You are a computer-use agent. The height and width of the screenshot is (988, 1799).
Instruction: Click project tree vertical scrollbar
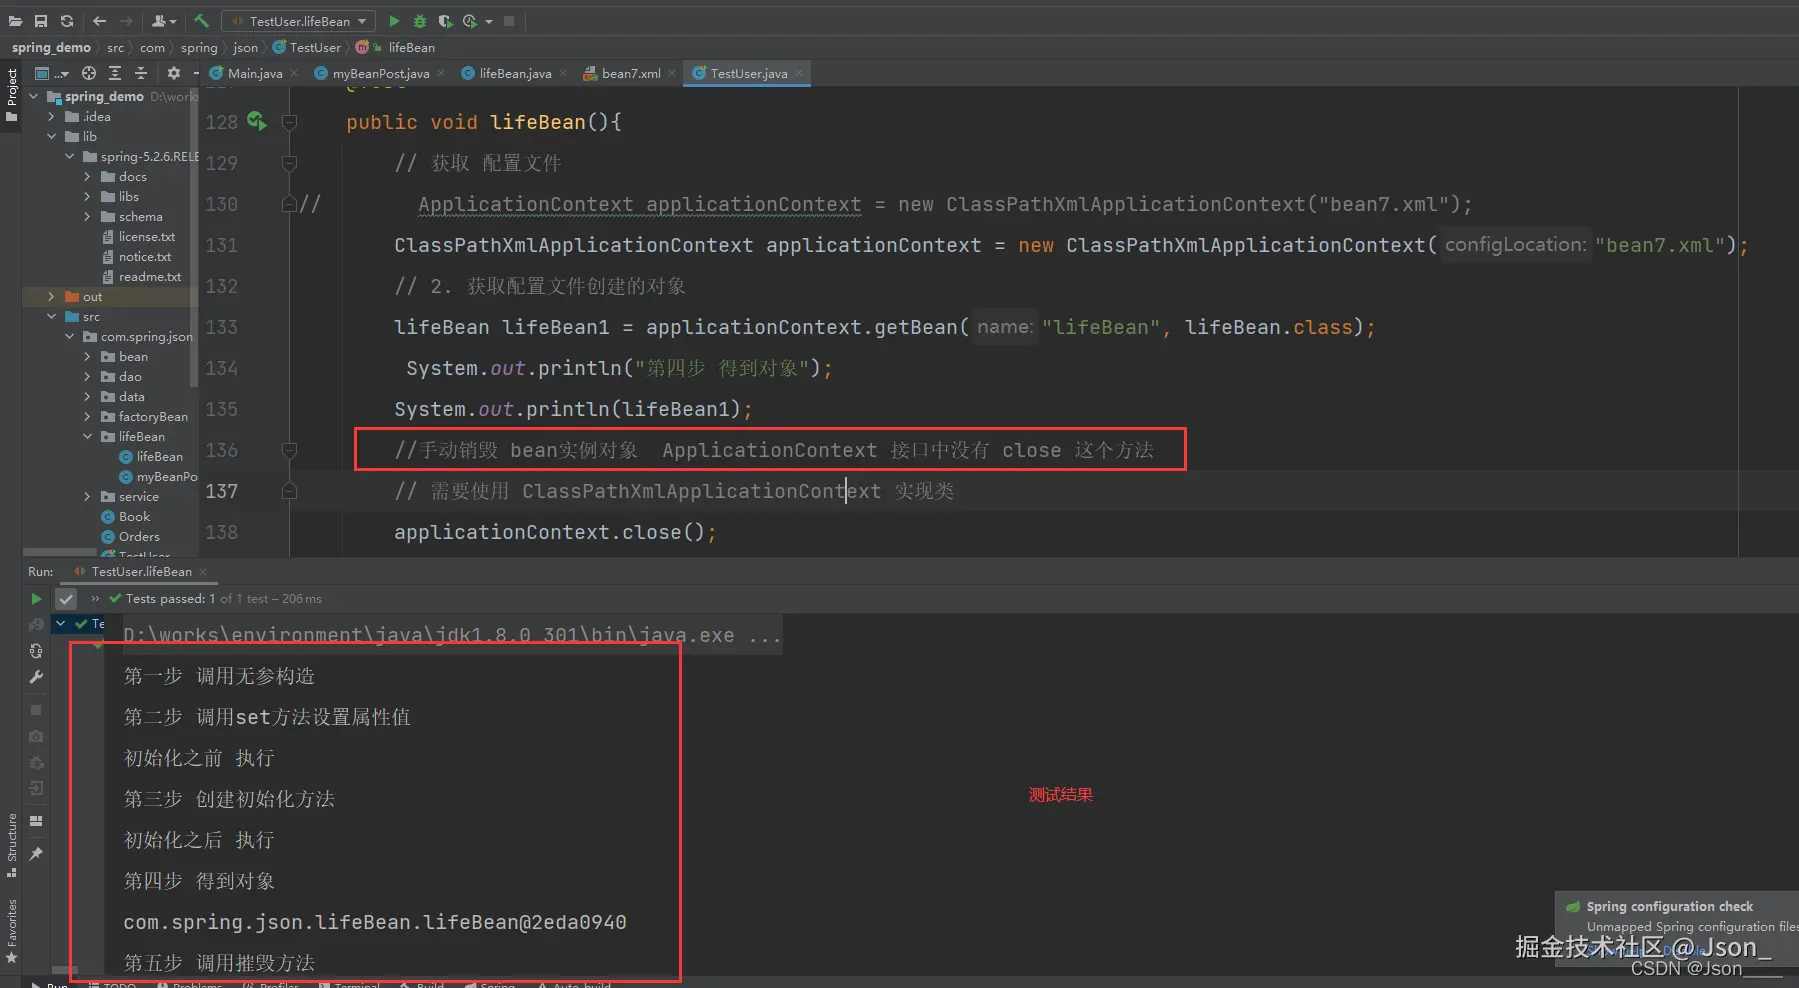tap(194, 240)
